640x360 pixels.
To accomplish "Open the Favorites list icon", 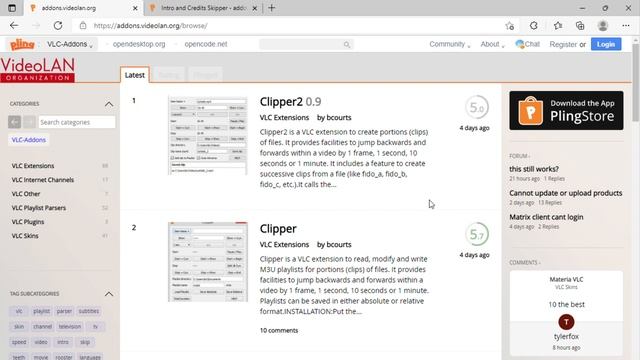I will point(558,26).
